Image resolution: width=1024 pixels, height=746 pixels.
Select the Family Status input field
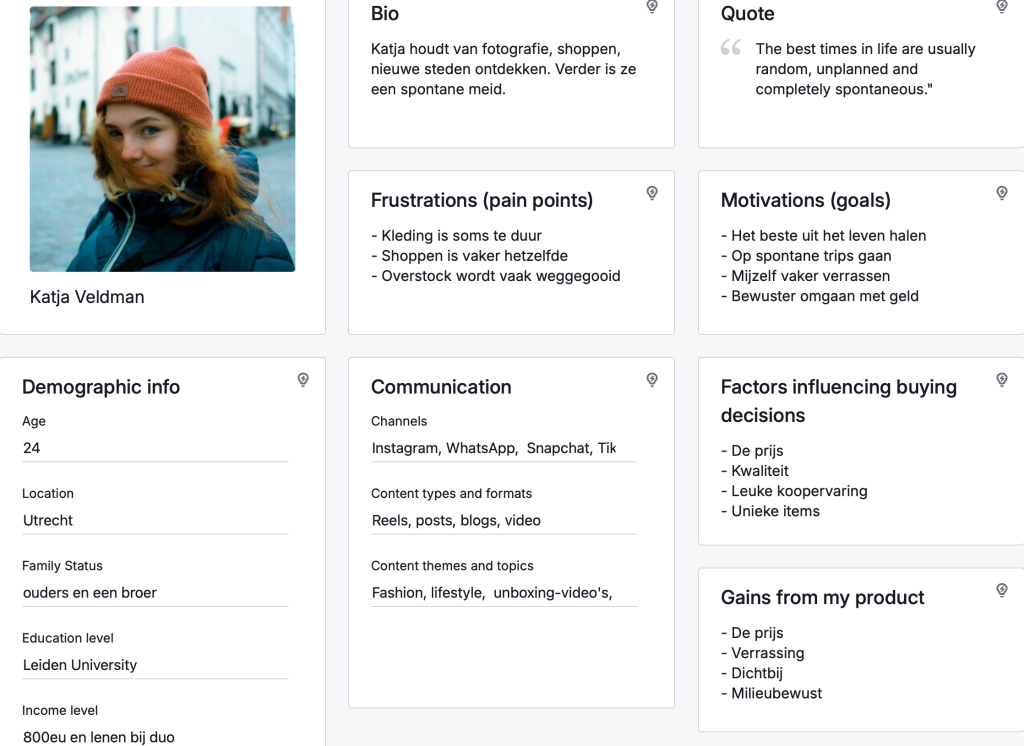[x=154, y=593]
